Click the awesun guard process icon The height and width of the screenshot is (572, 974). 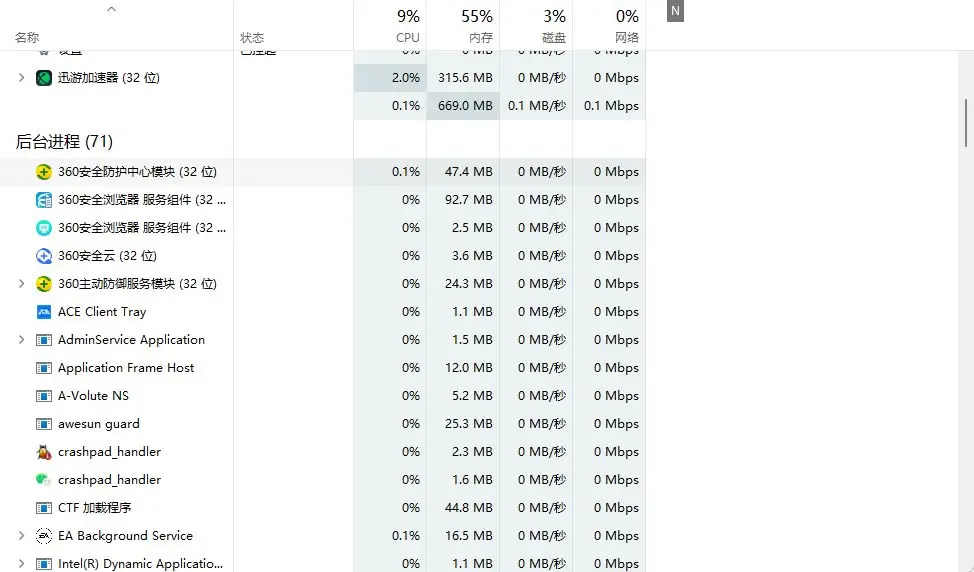click(44, 424)
